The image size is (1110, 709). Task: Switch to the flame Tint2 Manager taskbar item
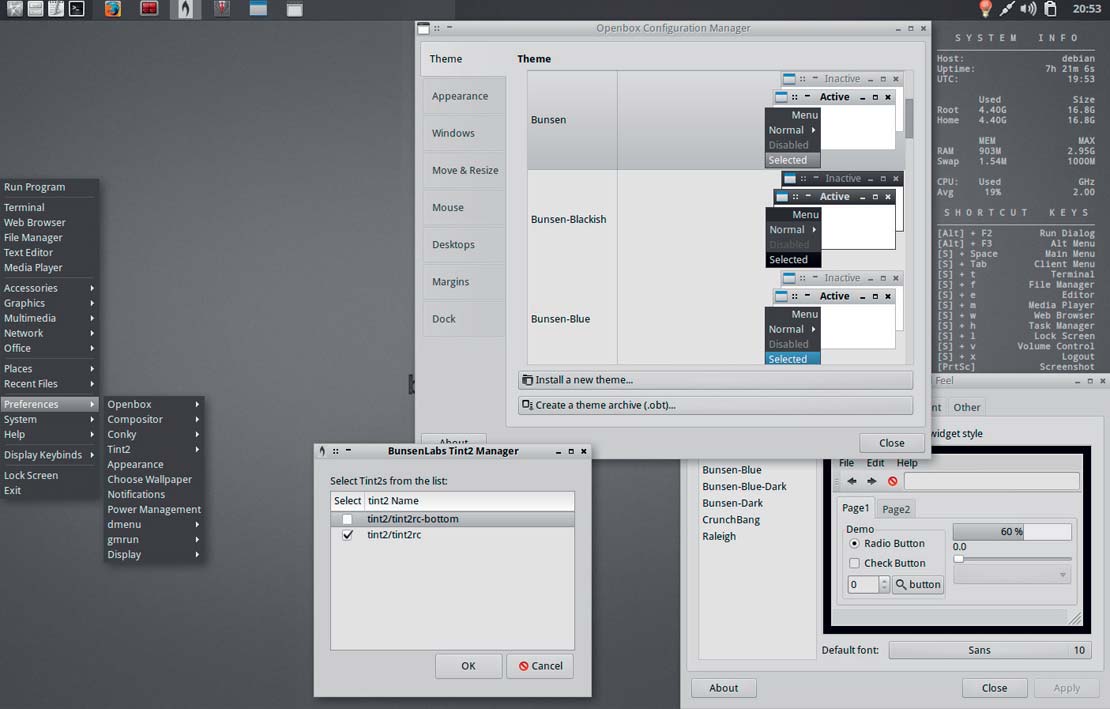coord(185,9)
